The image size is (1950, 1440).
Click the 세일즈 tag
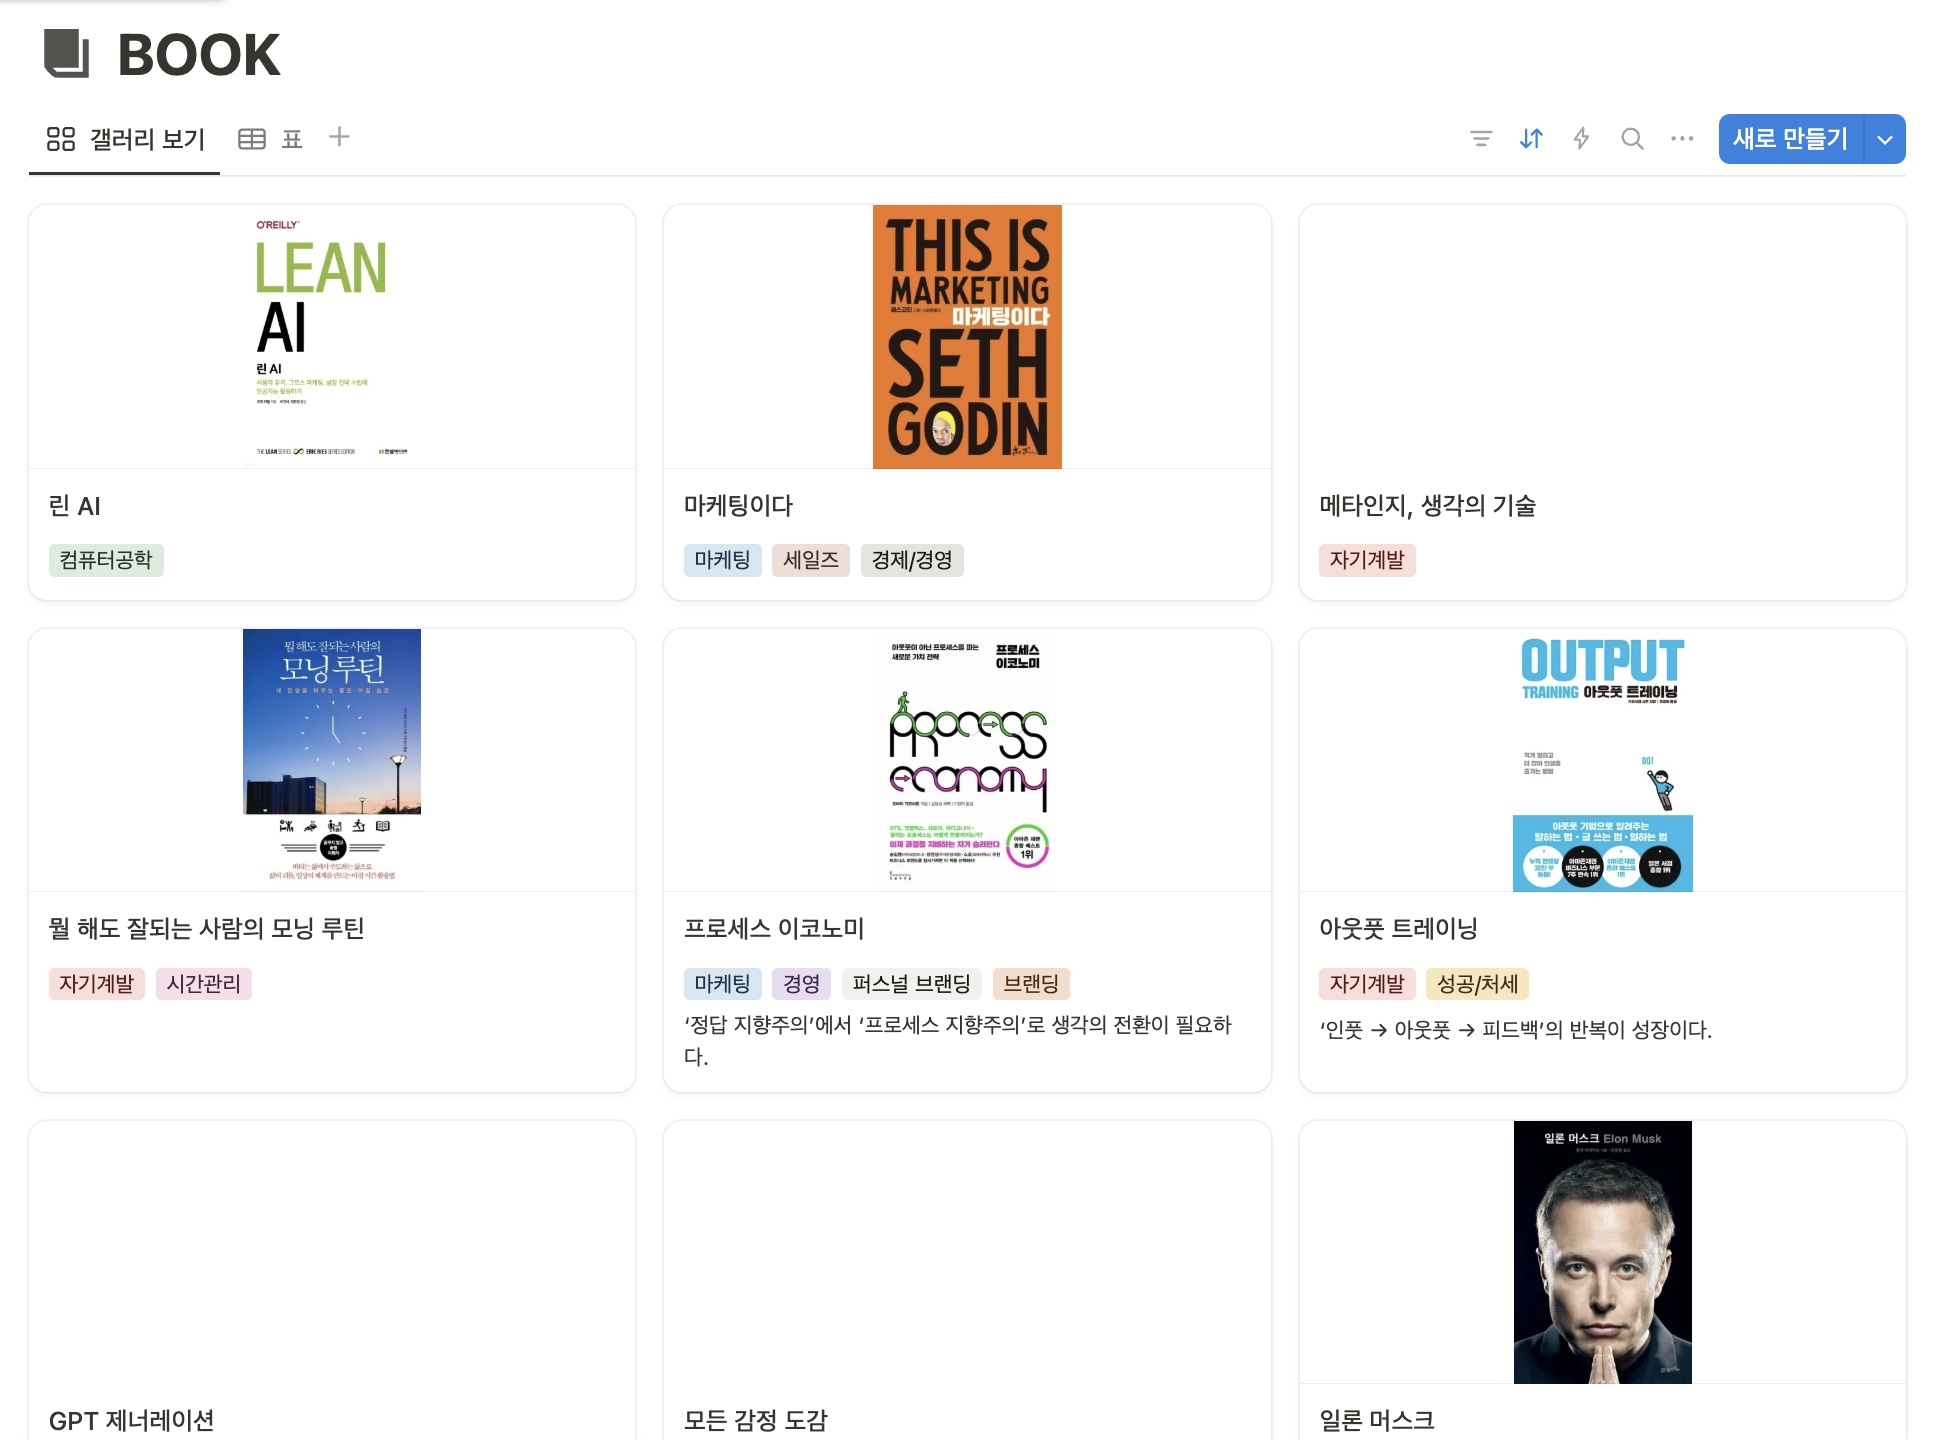pos(811,560)
